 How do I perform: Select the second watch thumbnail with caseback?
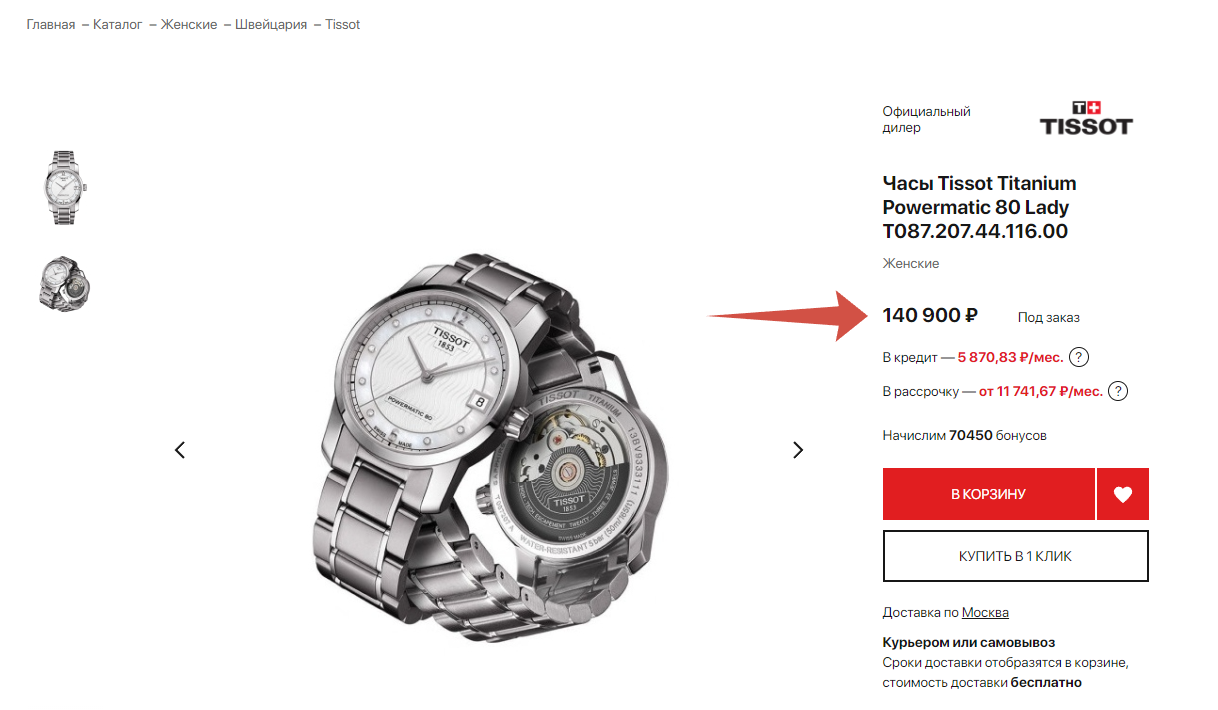66,283
